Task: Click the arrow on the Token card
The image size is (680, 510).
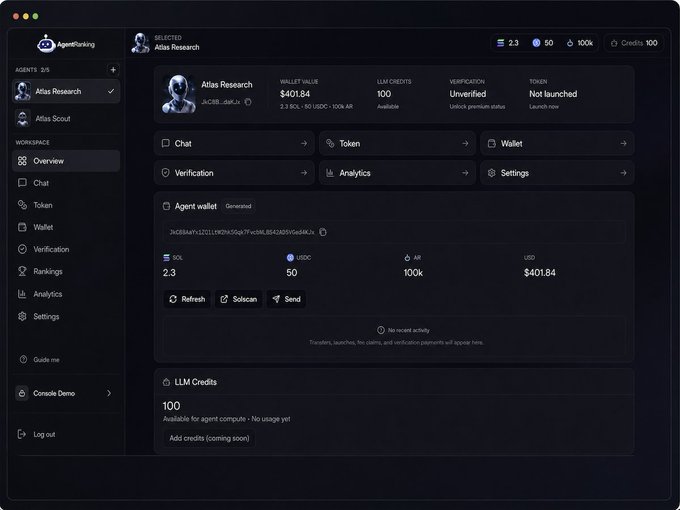Action: pos(465,144)
